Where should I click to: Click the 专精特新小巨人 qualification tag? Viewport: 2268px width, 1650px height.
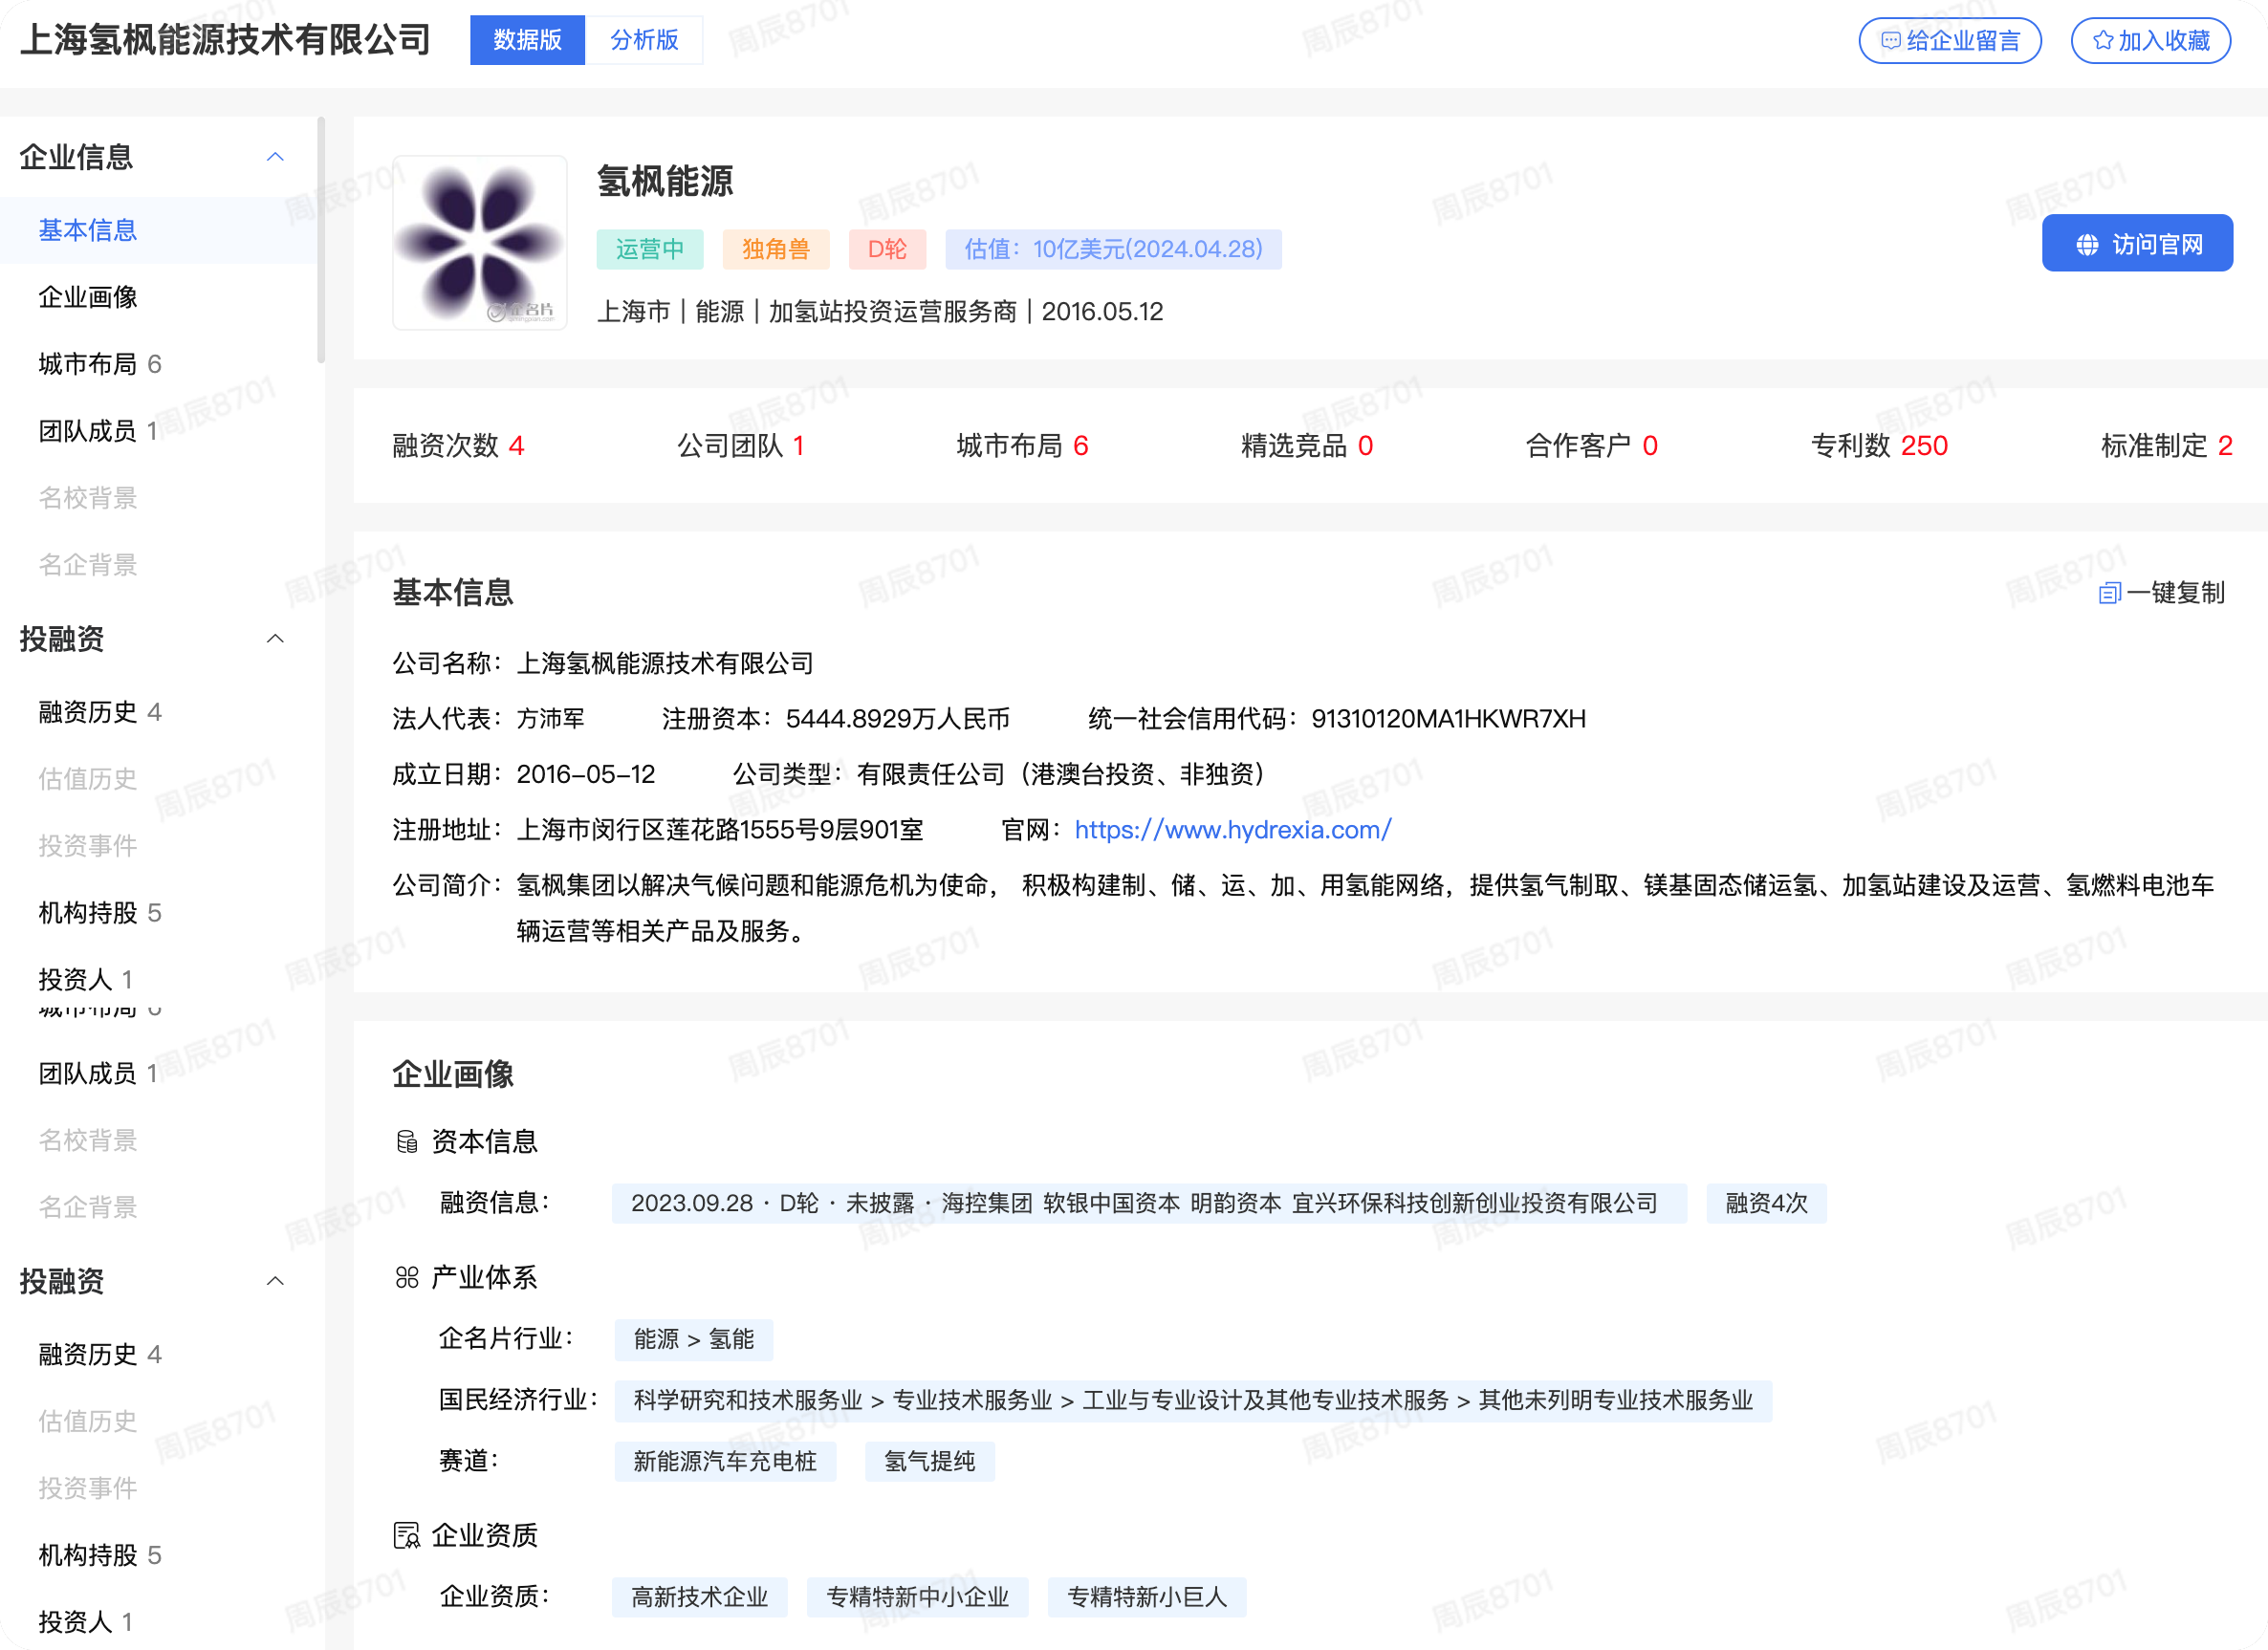coord(1147,1598)
